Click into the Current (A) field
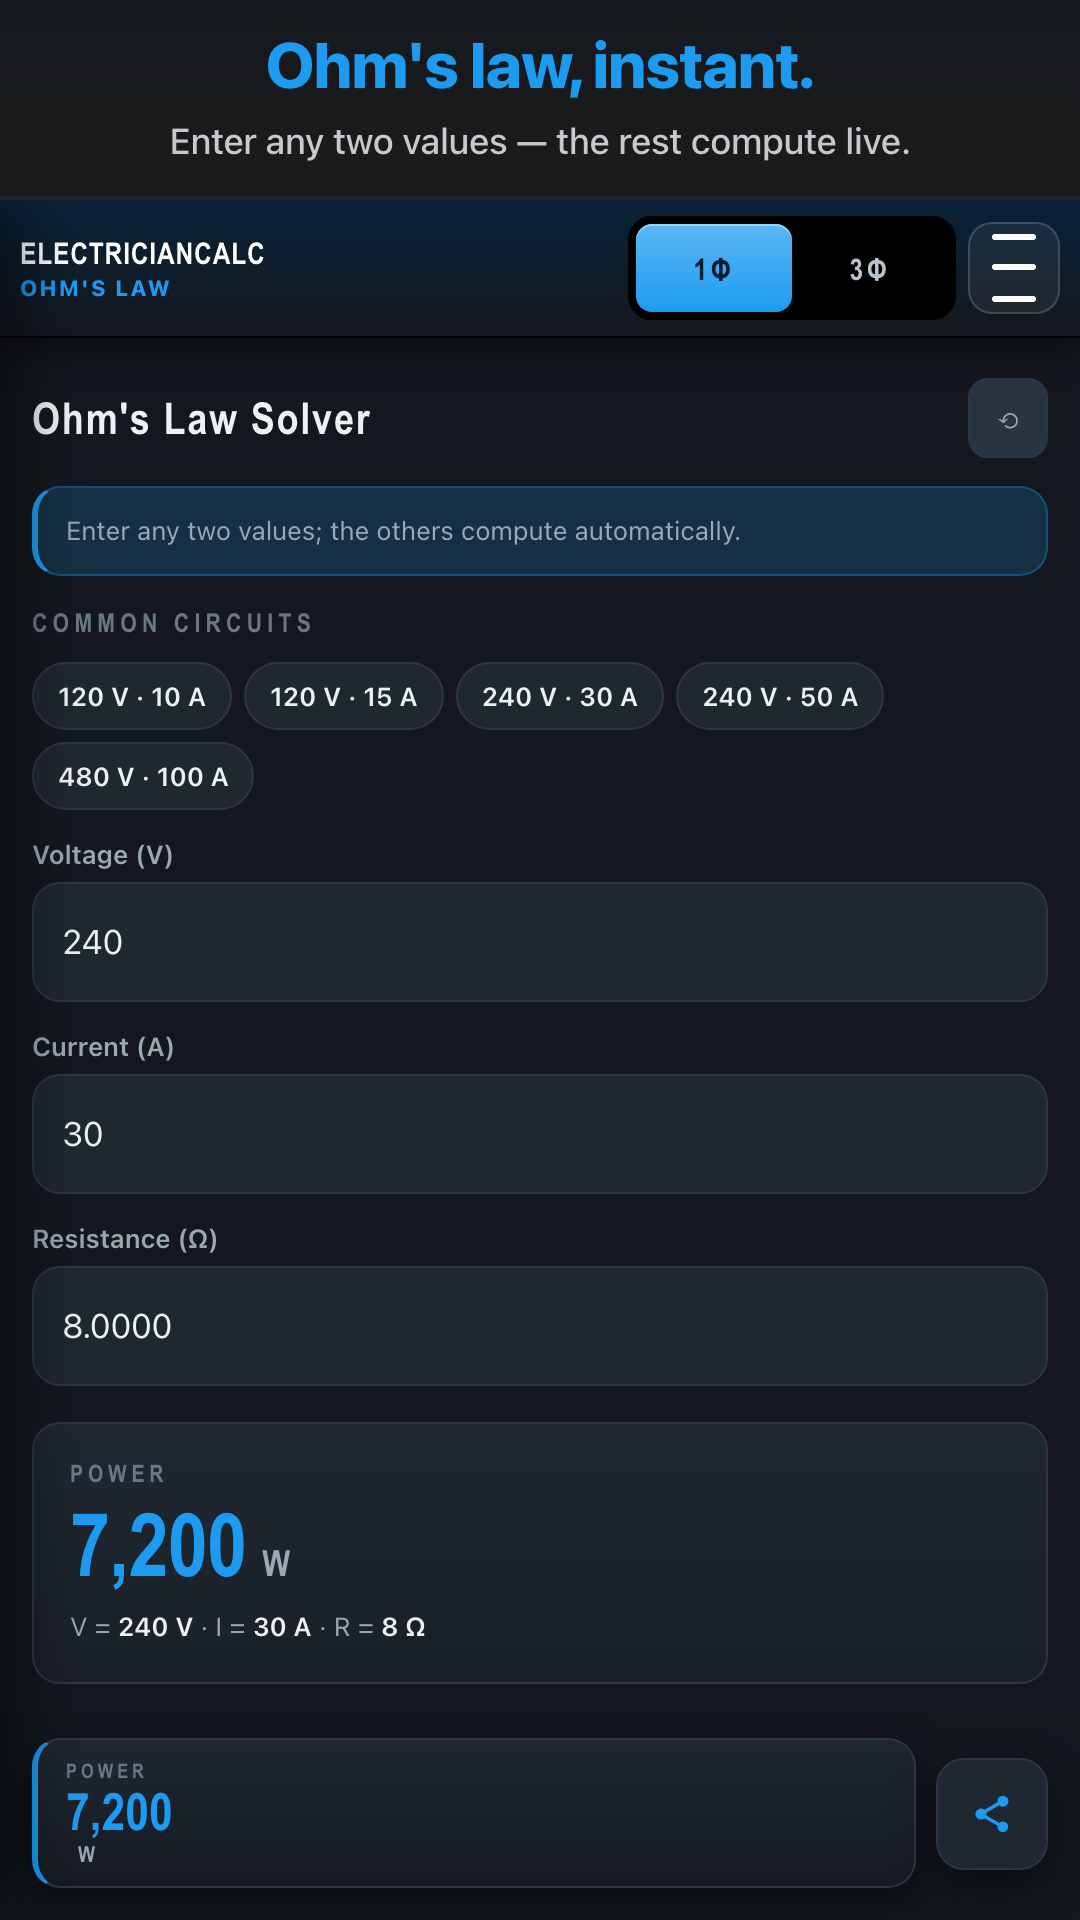This screenshot has height=1920, width=1080. coord(540,1134)
